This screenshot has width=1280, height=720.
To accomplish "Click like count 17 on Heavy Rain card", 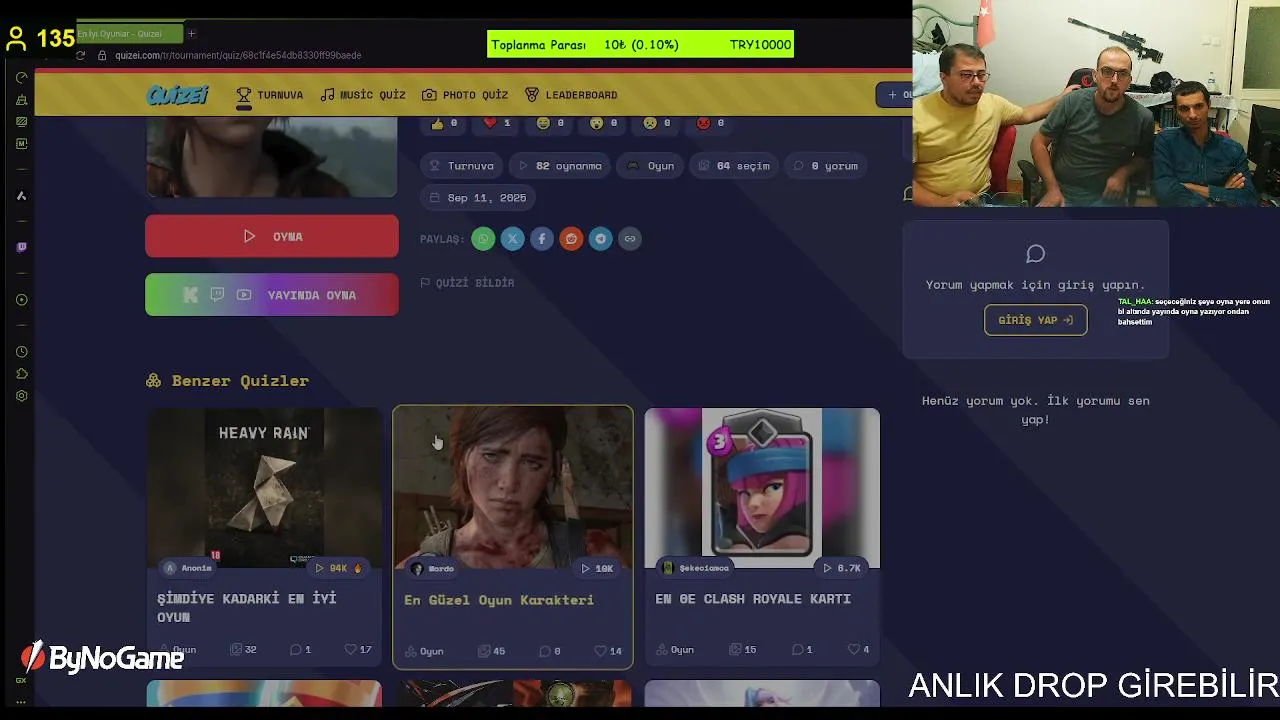I will tap(358, 650).
